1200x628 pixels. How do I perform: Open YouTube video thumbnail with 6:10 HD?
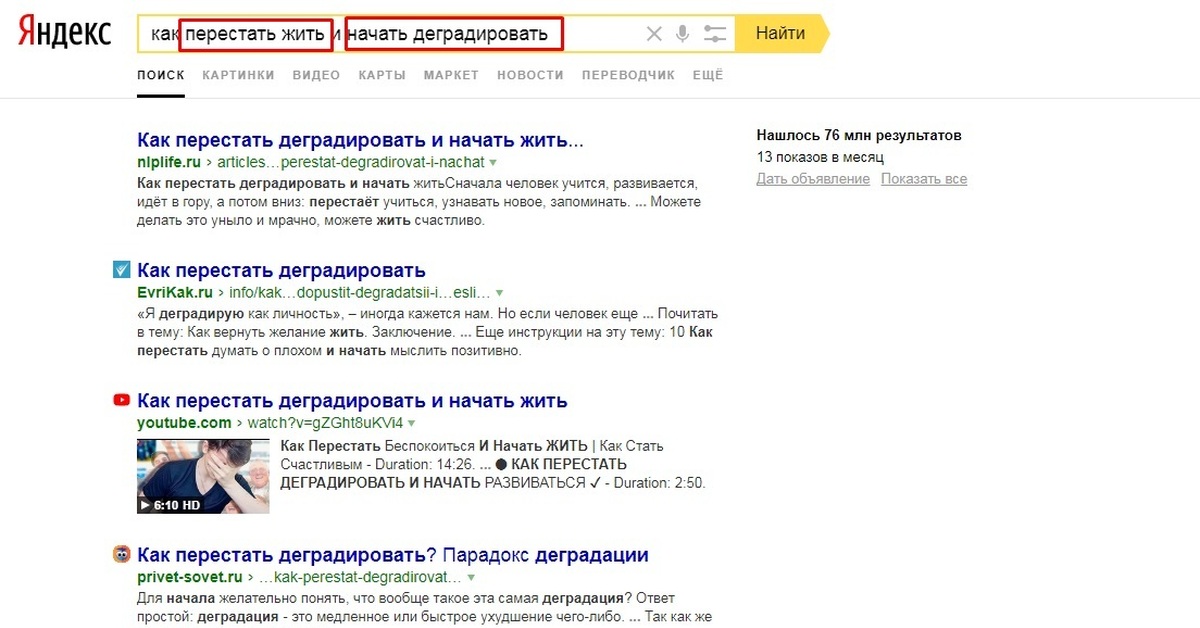point(203,476)
